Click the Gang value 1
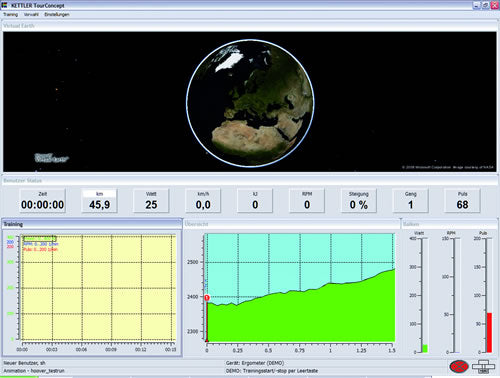Image resolution: width=500 pixels, height=378 pixels. 411,205
